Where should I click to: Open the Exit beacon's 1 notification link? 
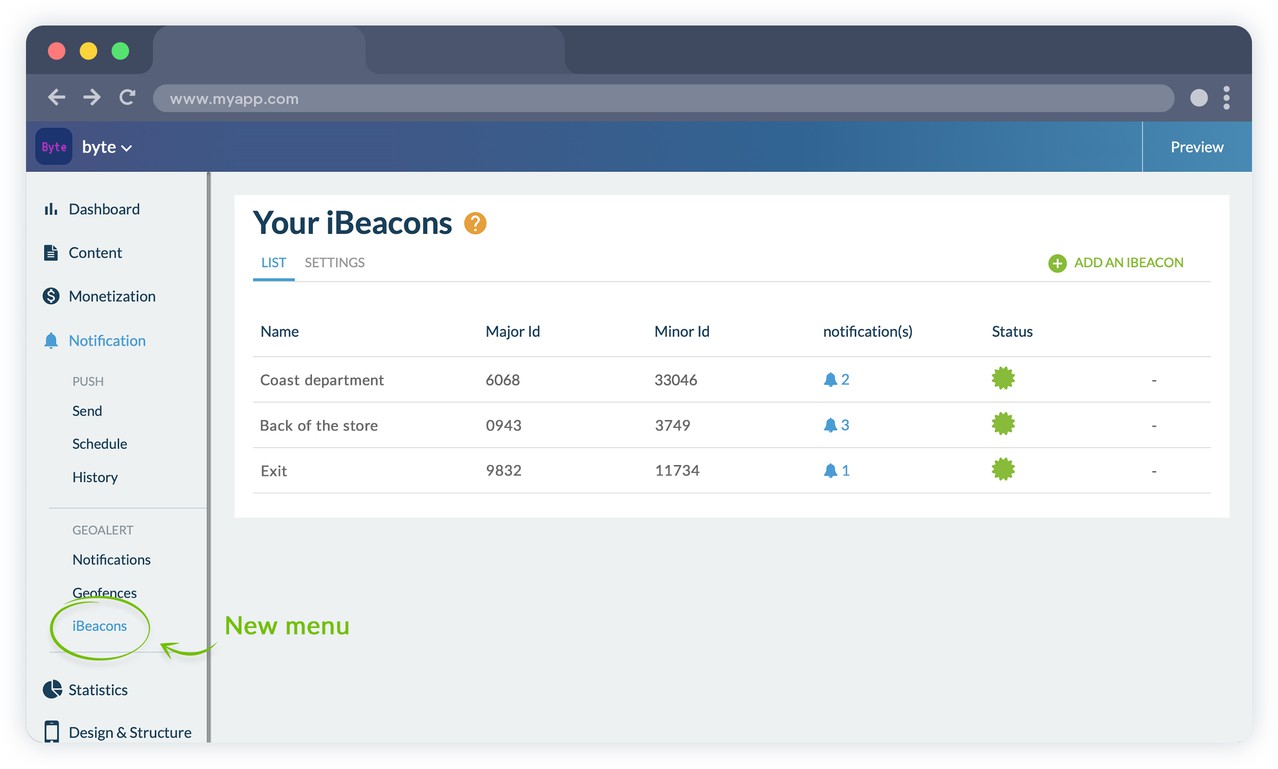click(837, 470)
